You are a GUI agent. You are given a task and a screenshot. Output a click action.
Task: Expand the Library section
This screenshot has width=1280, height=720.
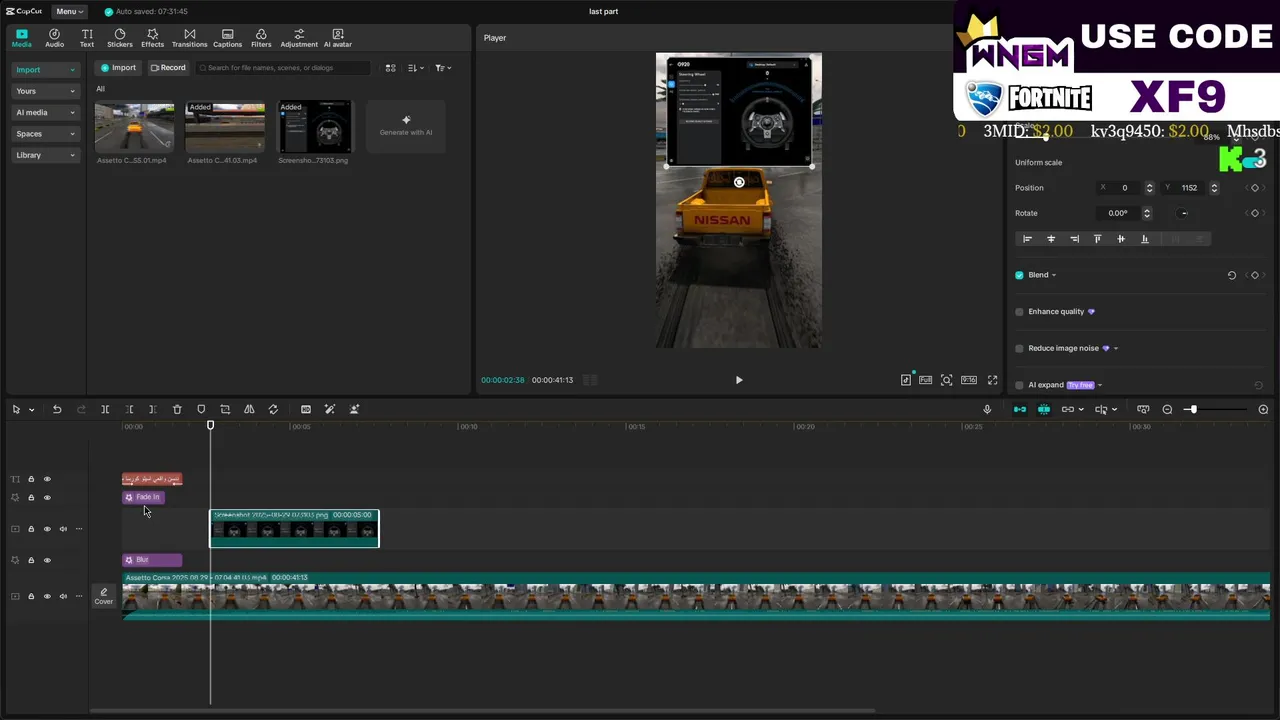point(45,155)
